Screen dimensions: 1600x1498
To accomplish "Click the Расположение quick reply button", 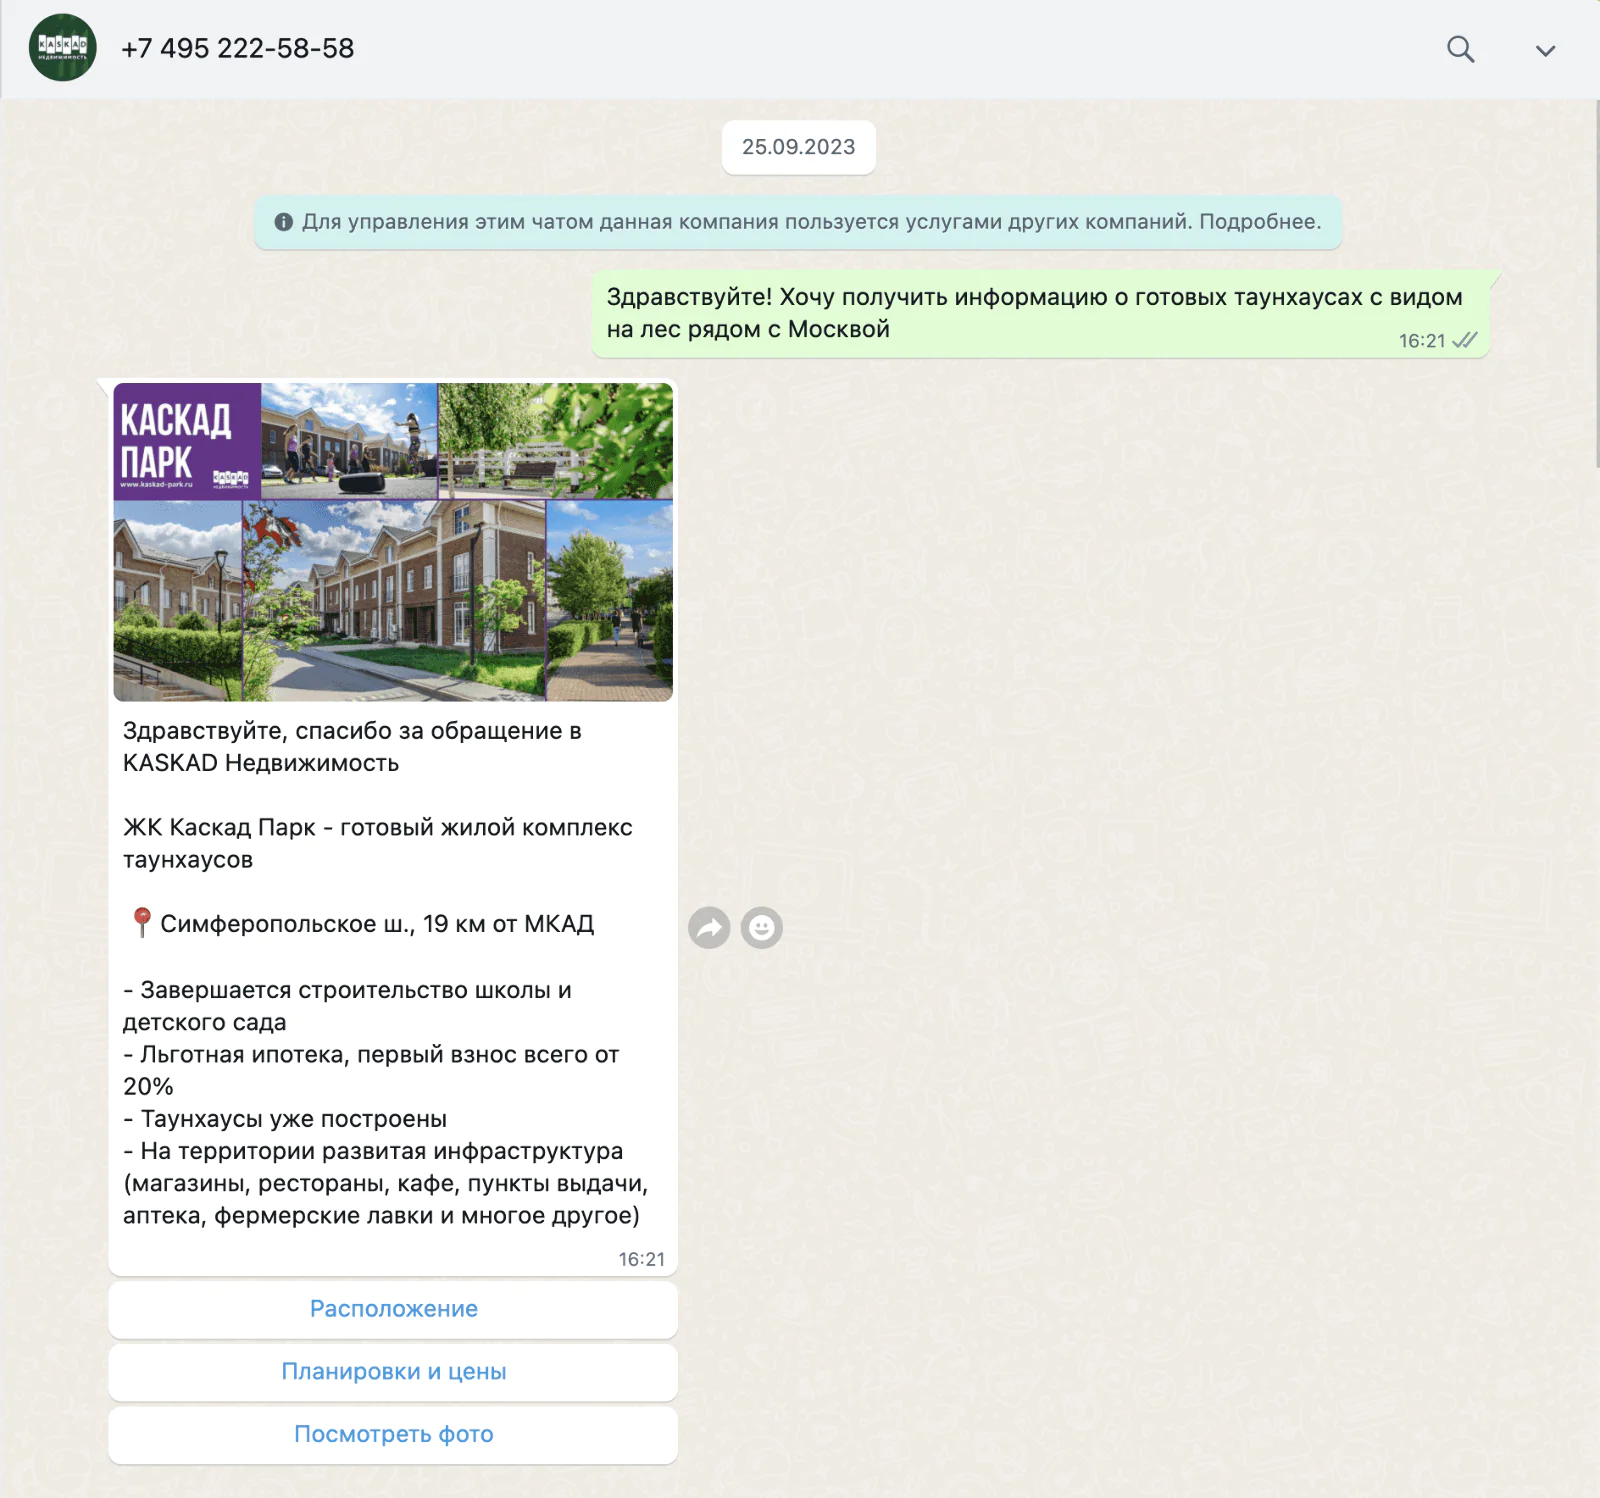I will pyautogui.click(x=393, y=1309).
